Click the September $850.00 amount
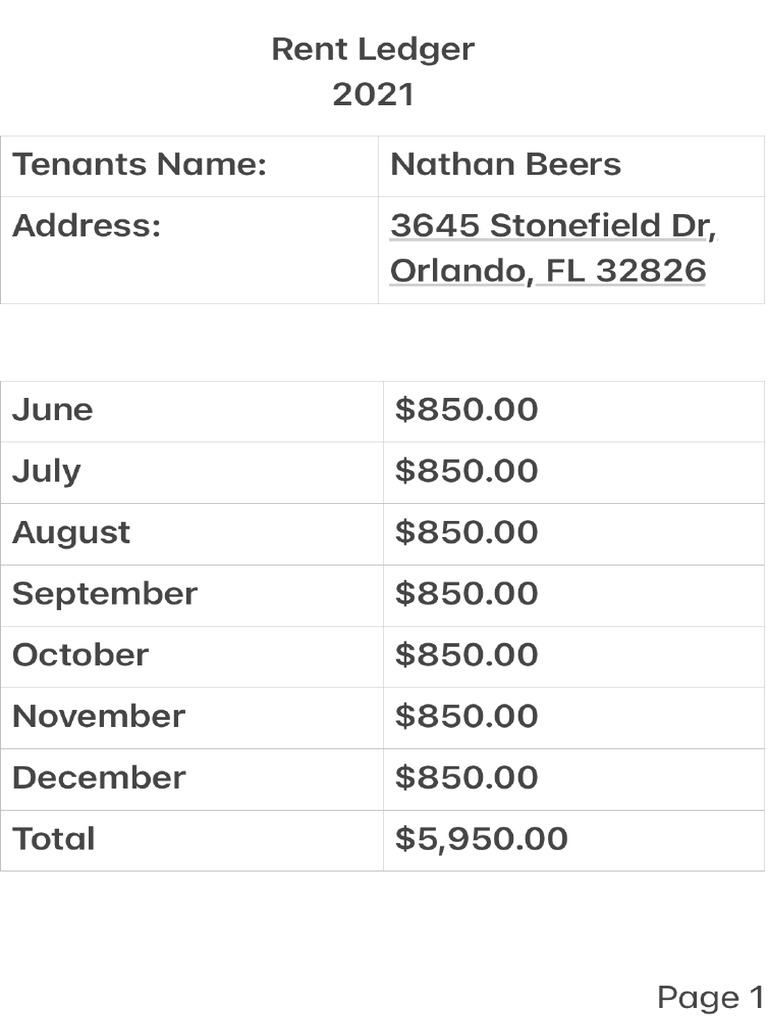 point(466,594)
